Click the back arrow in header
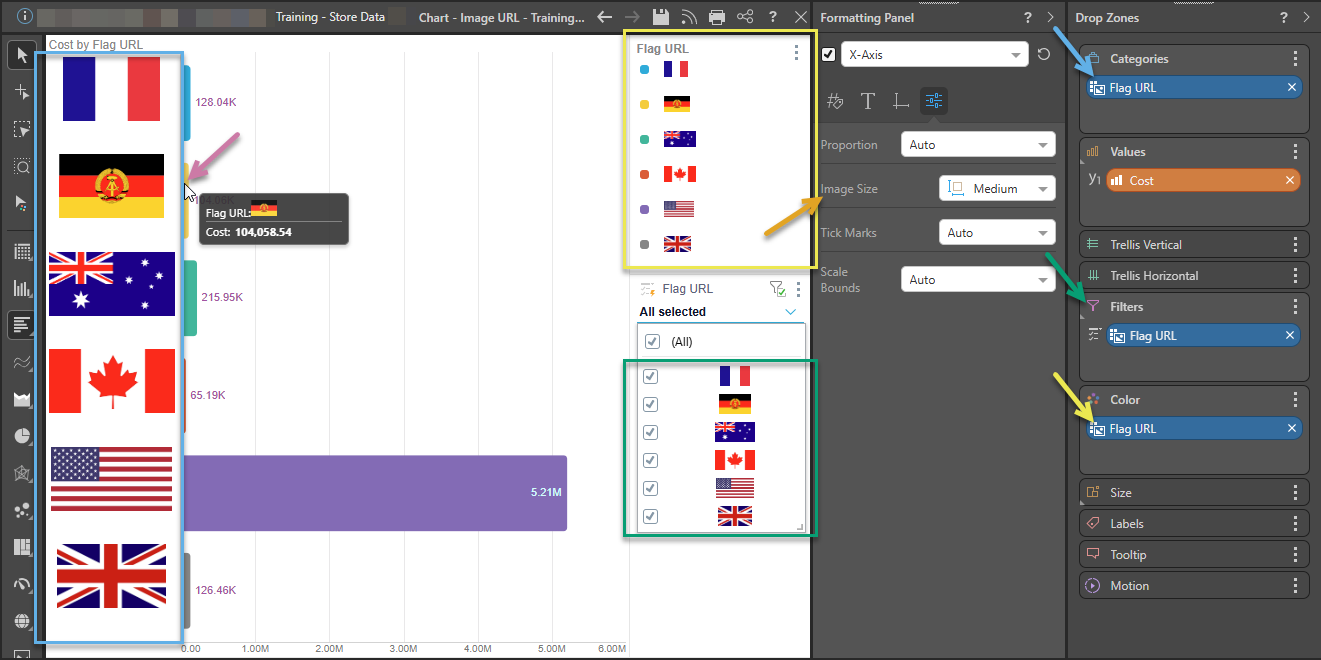This screenshot has height=660, width=1321. point(604,17)
